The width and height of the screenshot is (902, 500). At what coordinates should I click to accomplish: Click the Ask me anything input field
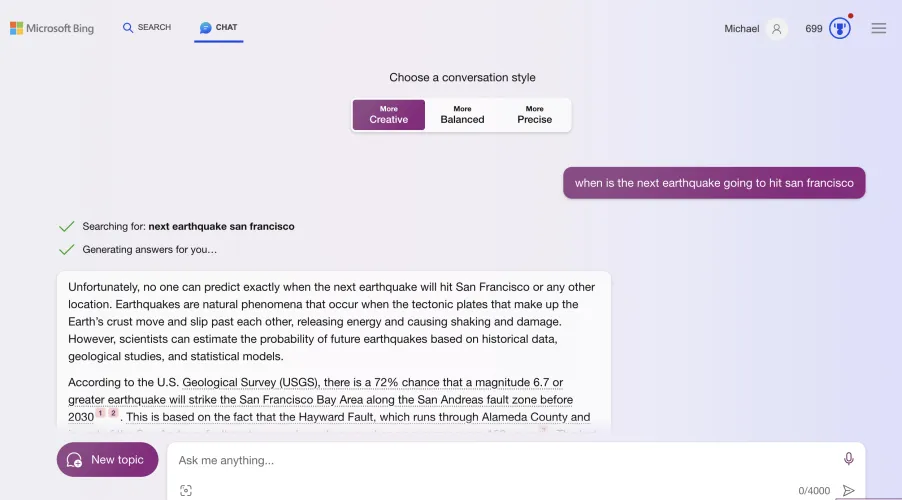(500, 460)
